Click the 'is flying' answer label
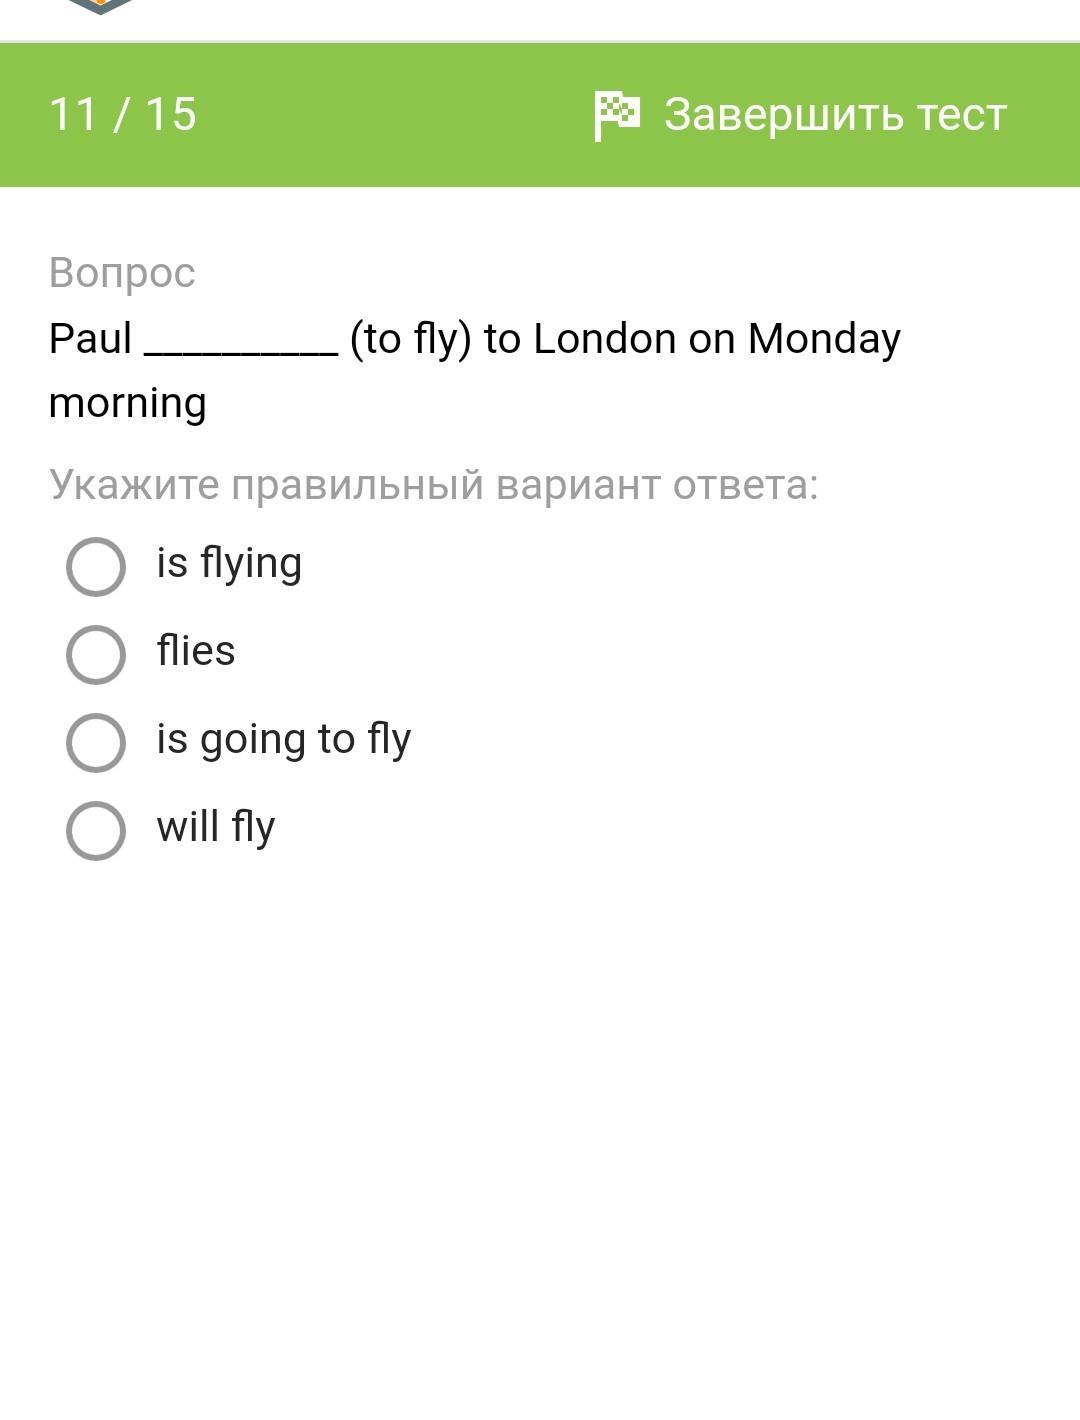This screenshot has width=1080, height=1420. point(229,564)
